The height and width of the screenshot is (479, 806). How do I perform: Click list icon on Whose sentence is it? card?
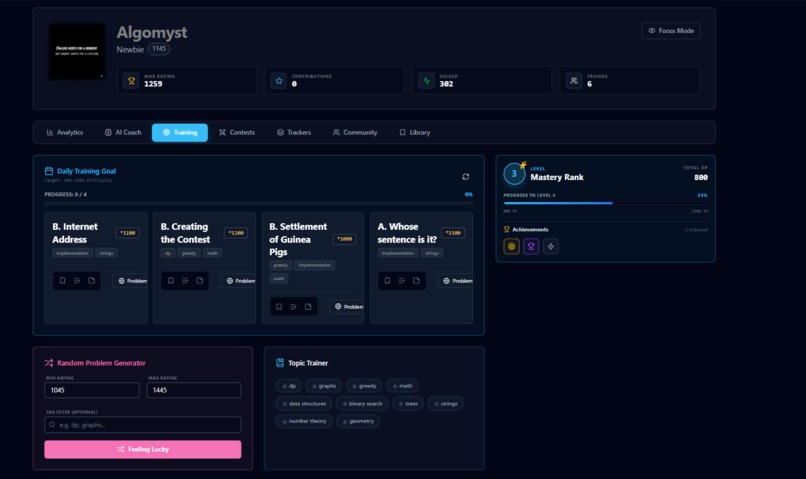[x=402, y=281]
